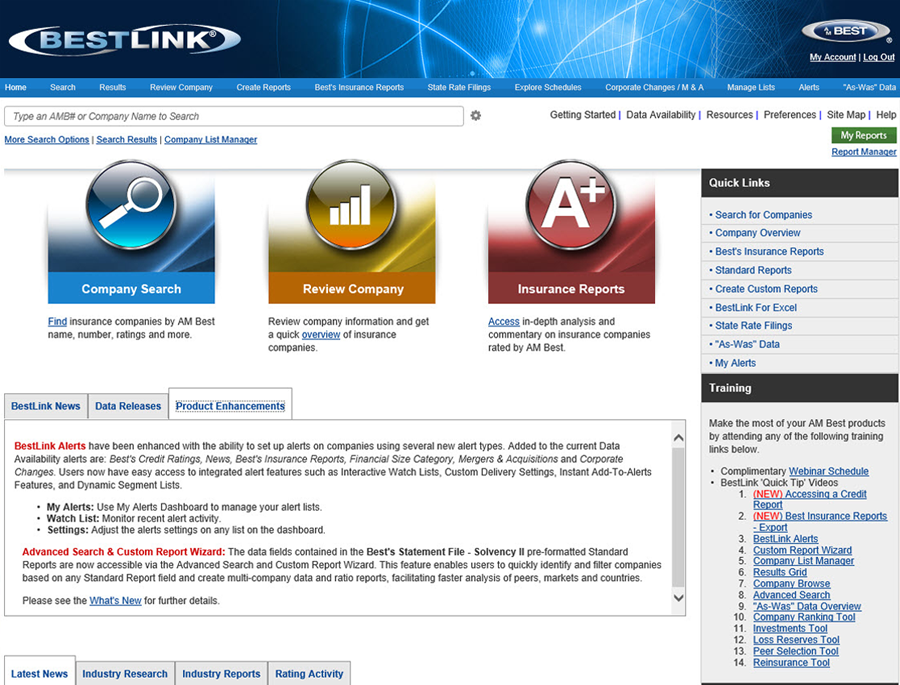900x685 pixels.
Task: Open the Create Reports menu
Action: 263,87
